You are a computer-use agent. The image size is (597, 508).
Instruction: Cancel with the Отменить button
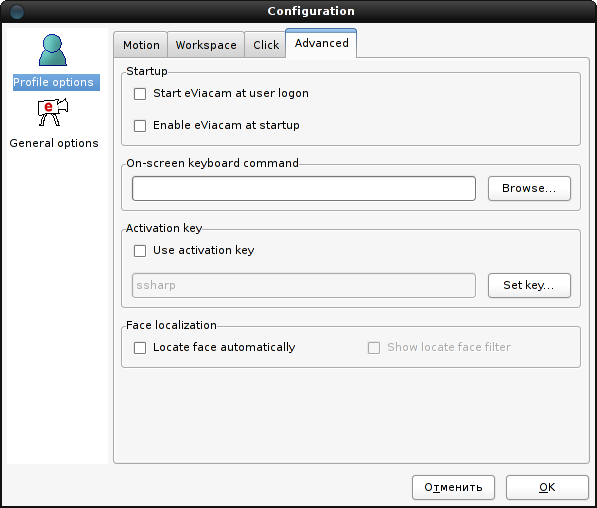click(x=453, y=487)
